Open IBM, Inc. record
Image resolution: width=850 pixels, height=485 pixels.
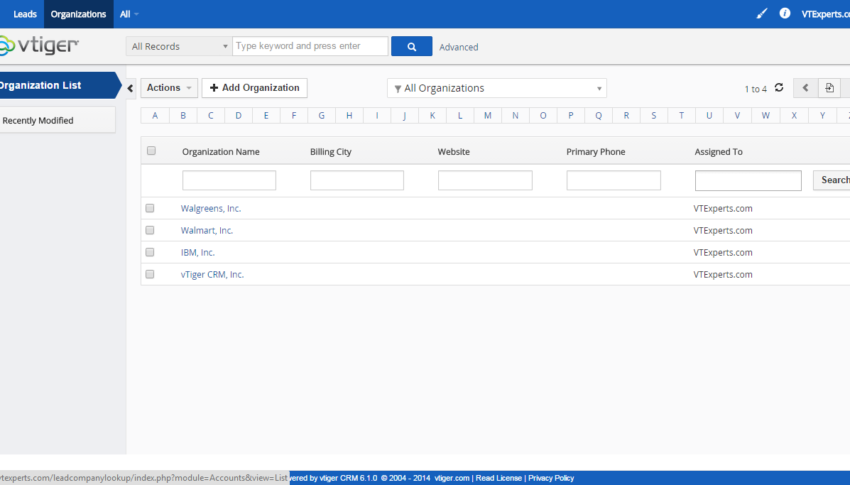(197, 253)
